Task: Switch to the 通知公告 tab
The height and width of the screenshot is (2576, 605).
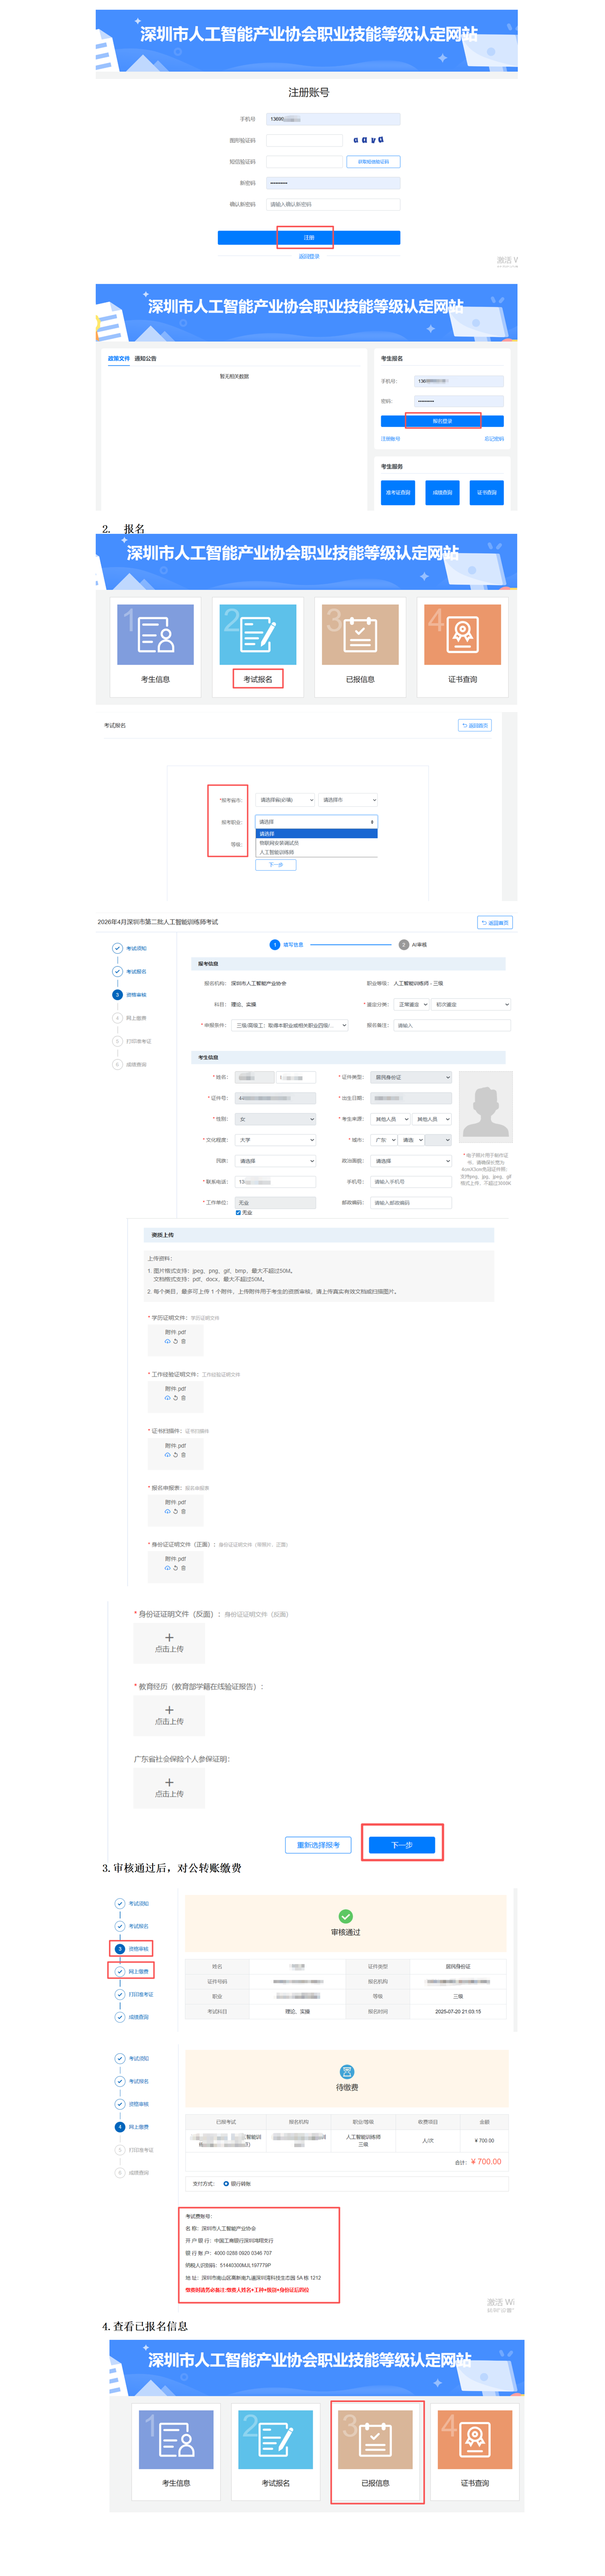Action: (x=146, y=359)
